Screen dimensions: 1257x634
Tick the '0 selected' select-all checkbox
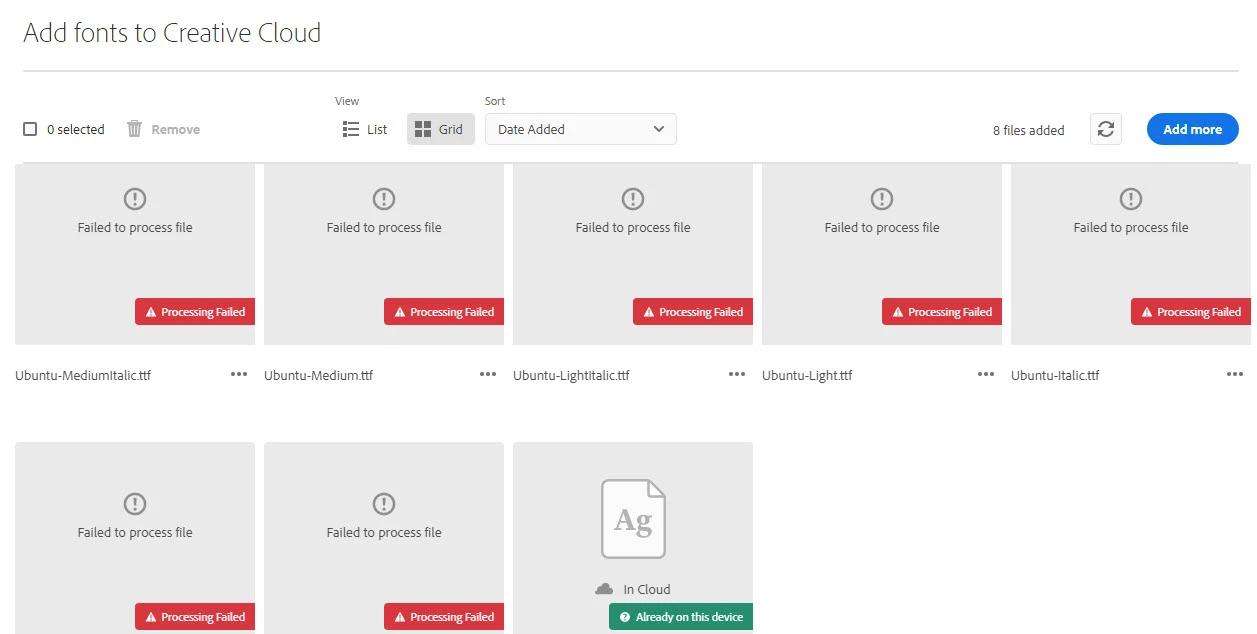[30, 129]
